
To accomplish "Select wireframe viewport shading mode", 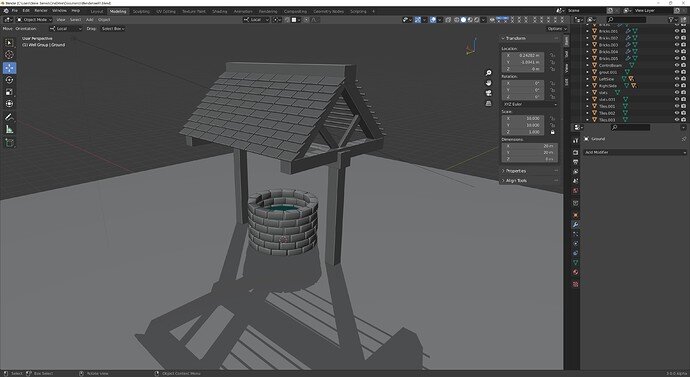I will tap(456, 20).
